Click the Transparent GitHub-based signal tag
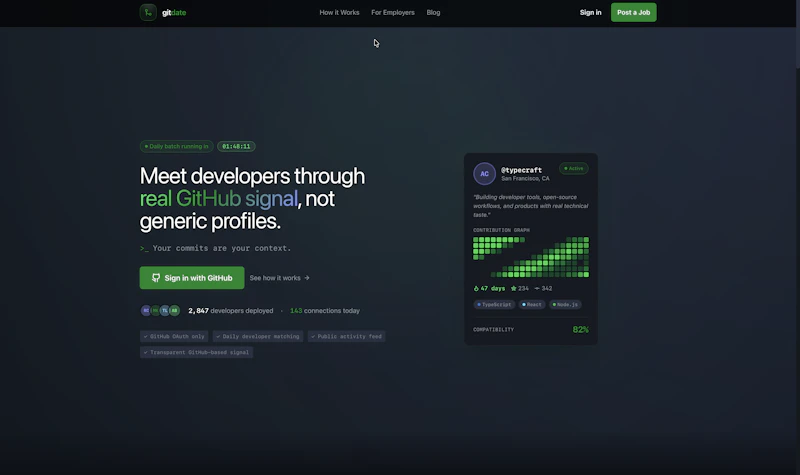Viewport: 800px width, 475px height. (x=196, y=352)
